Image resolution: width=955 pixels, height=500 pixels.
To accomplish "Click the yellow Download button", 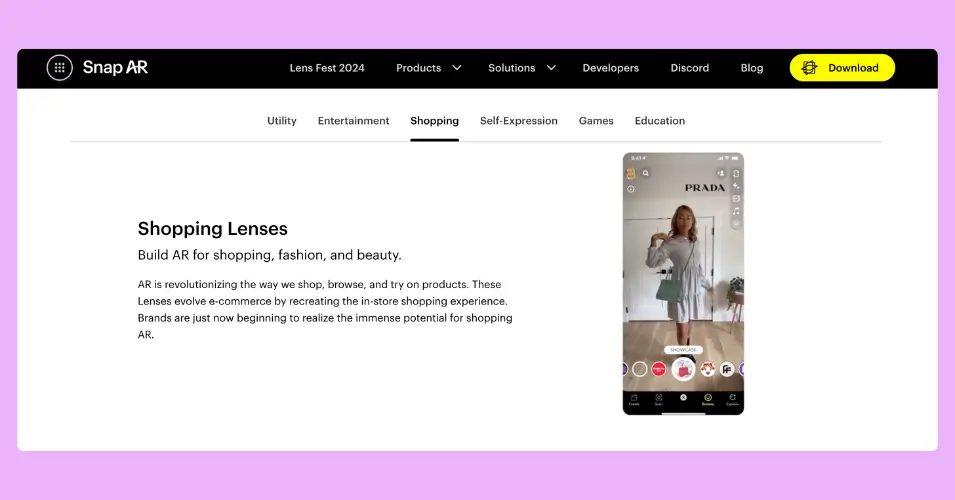I will [x=842, y=68].
